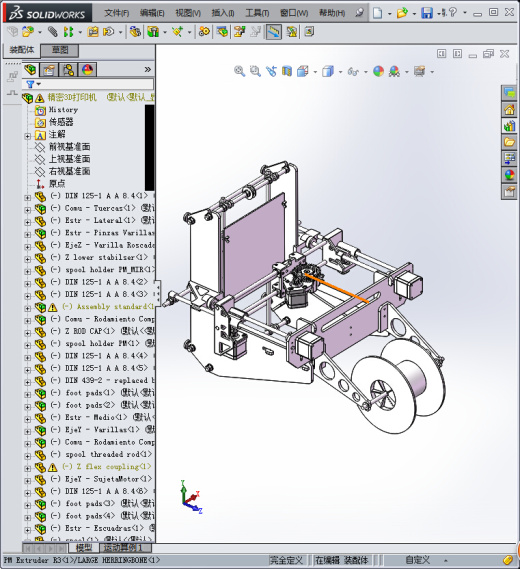Open the 编辑(E) menu

(x=152, y=13)
